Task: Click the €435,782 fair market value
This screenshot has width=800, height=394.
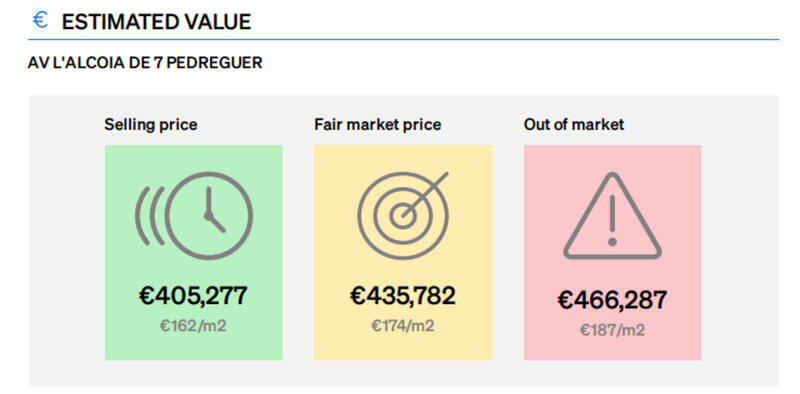Action: click(x=403, y=296)
